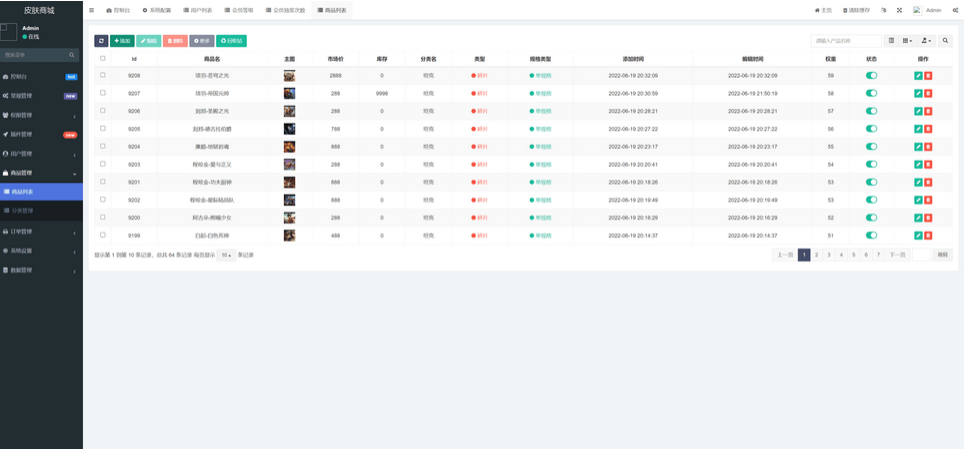Switch to the 用户列表 tab
965x449 pixels.
coord(197,10)
